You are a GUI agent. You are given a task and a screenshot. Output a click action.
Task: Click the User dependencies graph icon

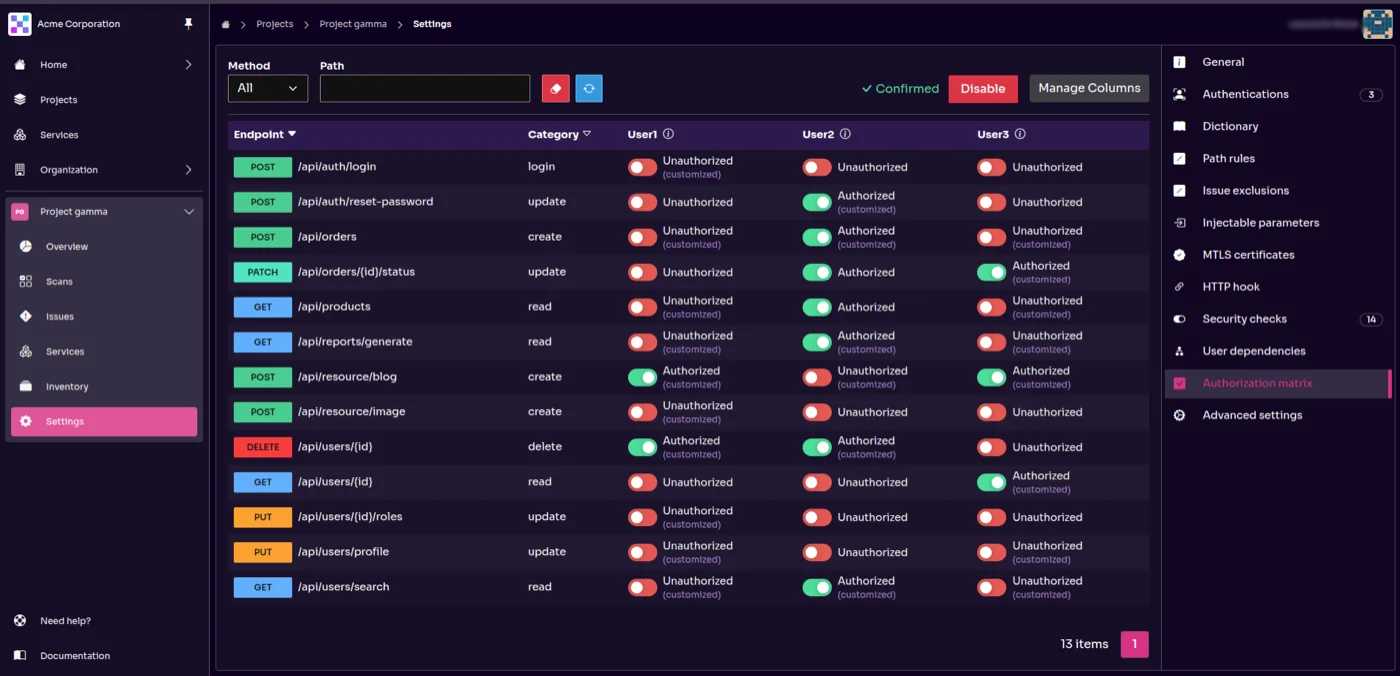1180,350
